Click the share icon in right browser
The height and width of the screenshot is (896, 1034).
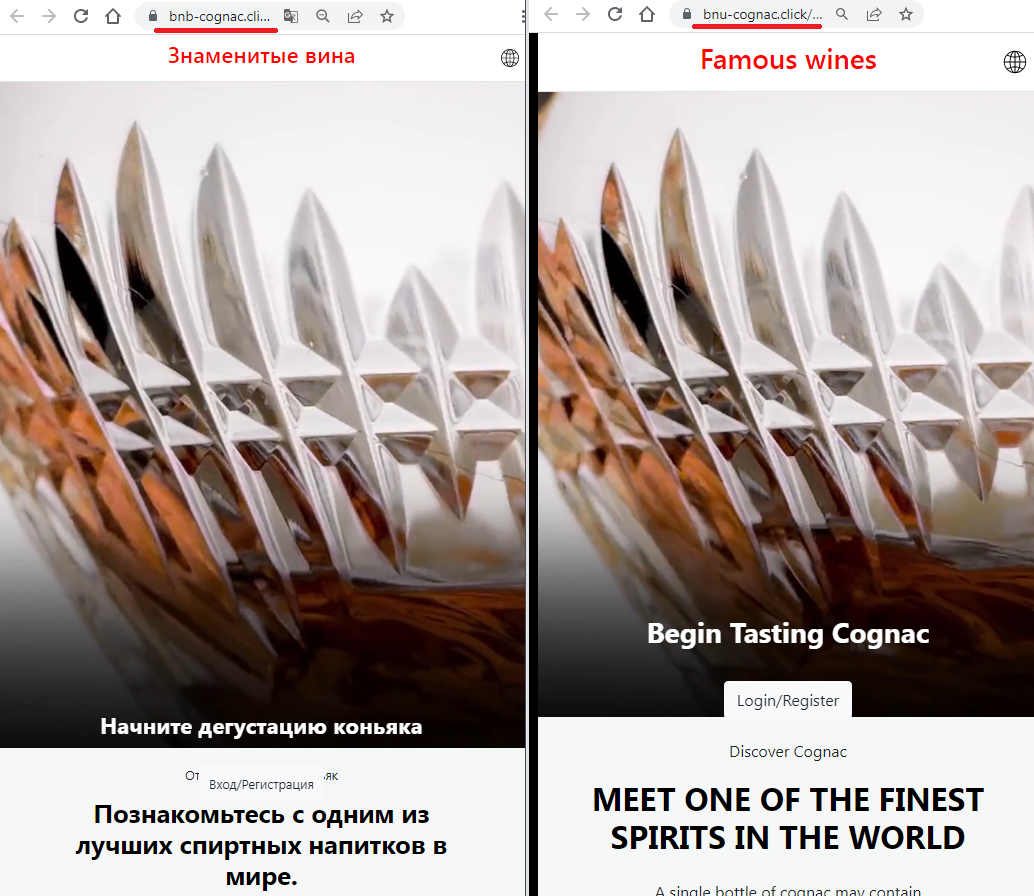874,14
